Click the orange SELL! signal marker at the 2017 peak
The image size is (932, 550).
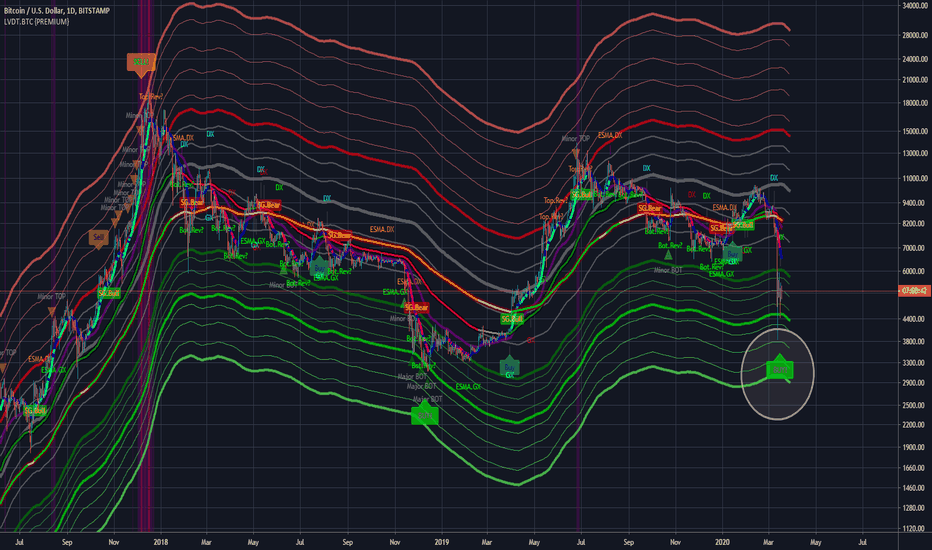pos(141,63)
